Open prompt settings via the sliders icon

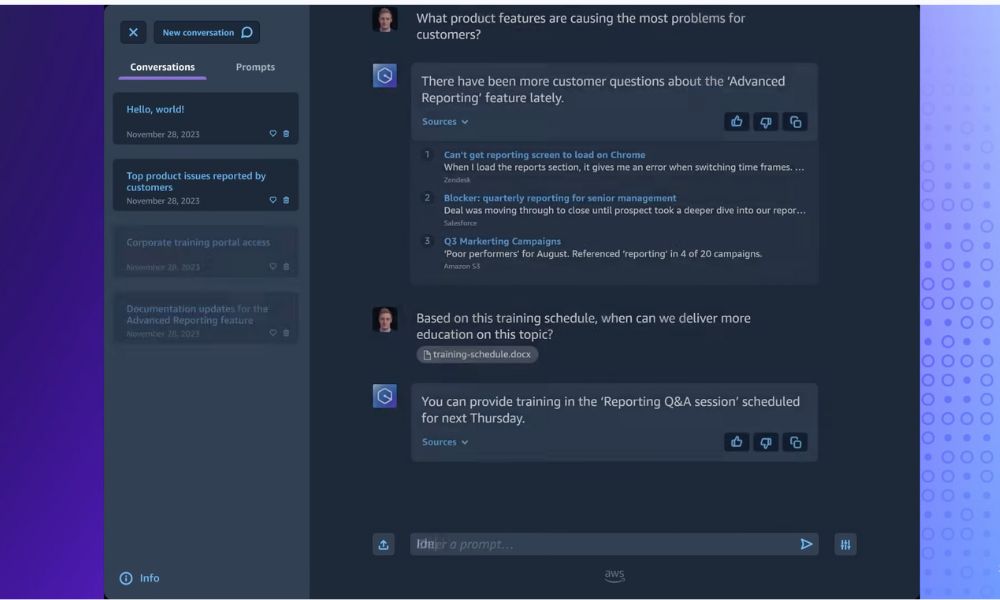click(x=845, y=543)
